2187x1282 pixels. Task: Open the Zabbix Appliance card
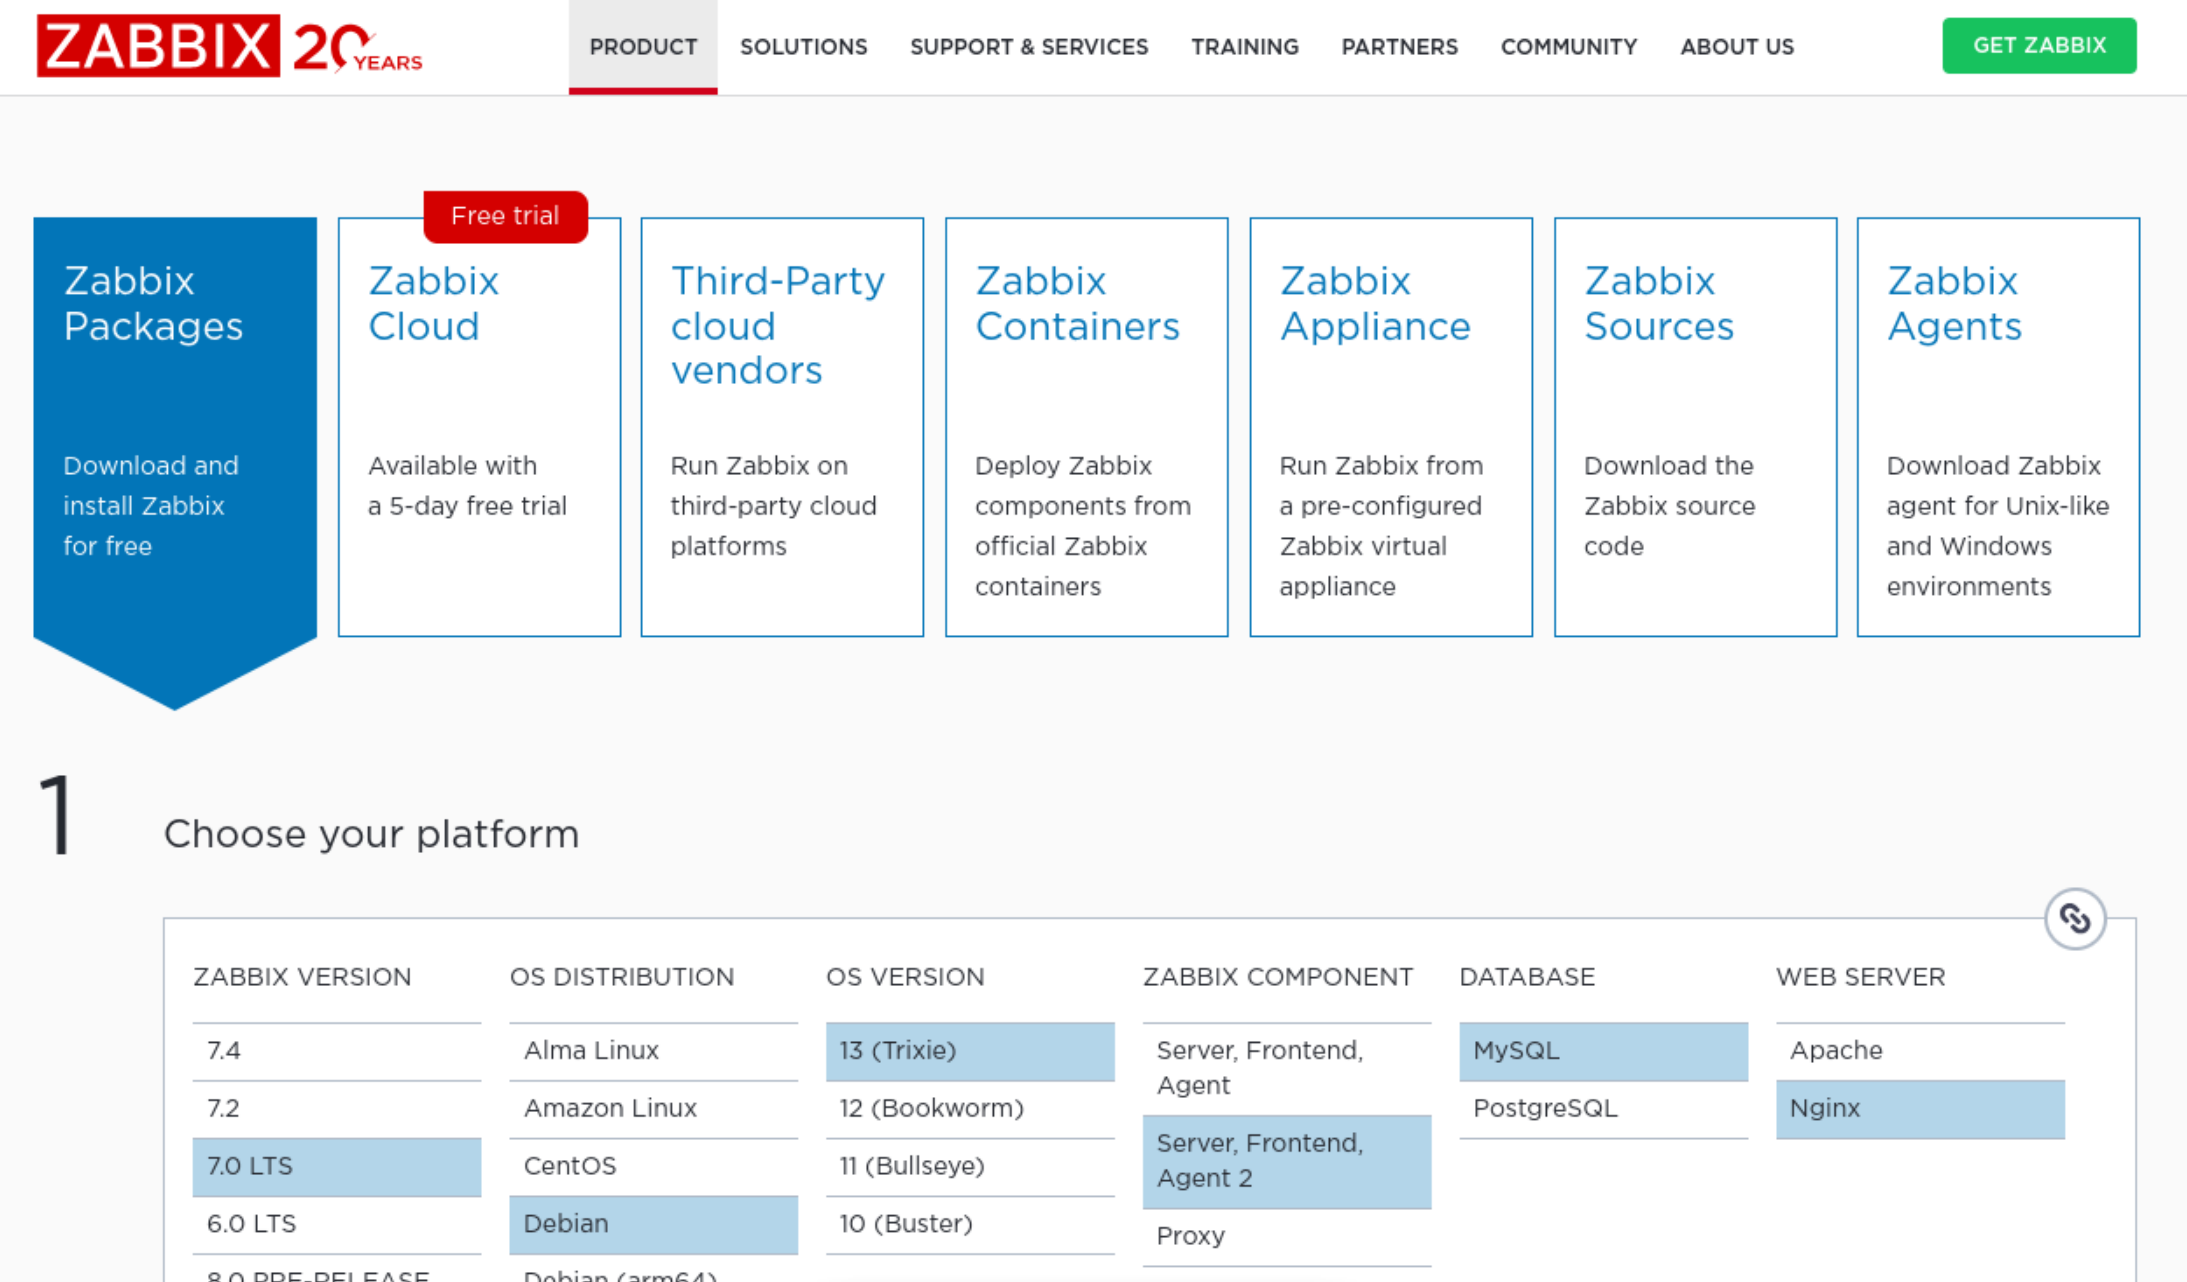pyautogui.click(x=1391, y=427)
